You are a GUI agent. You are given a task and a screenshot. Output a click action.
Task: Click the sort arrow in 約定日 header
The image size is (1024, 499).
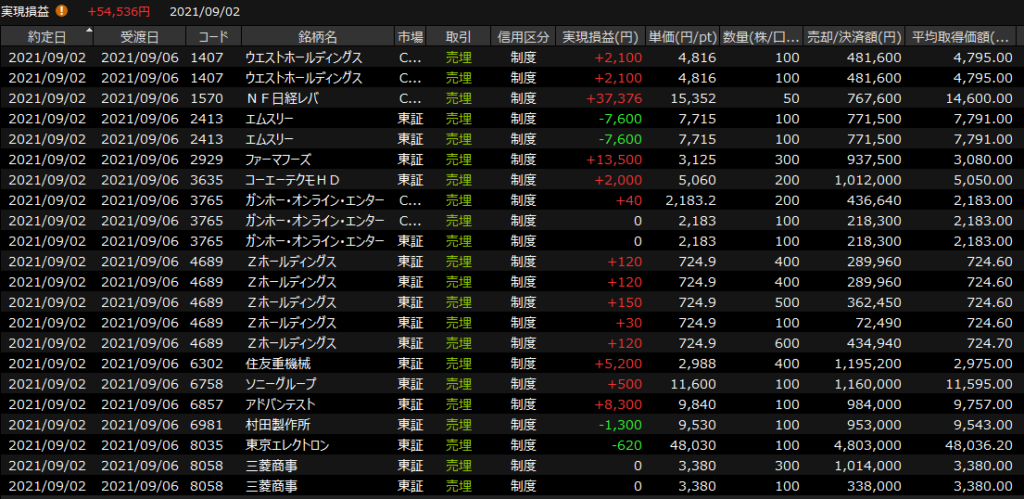pyautogui.click(x=90, y=31)
